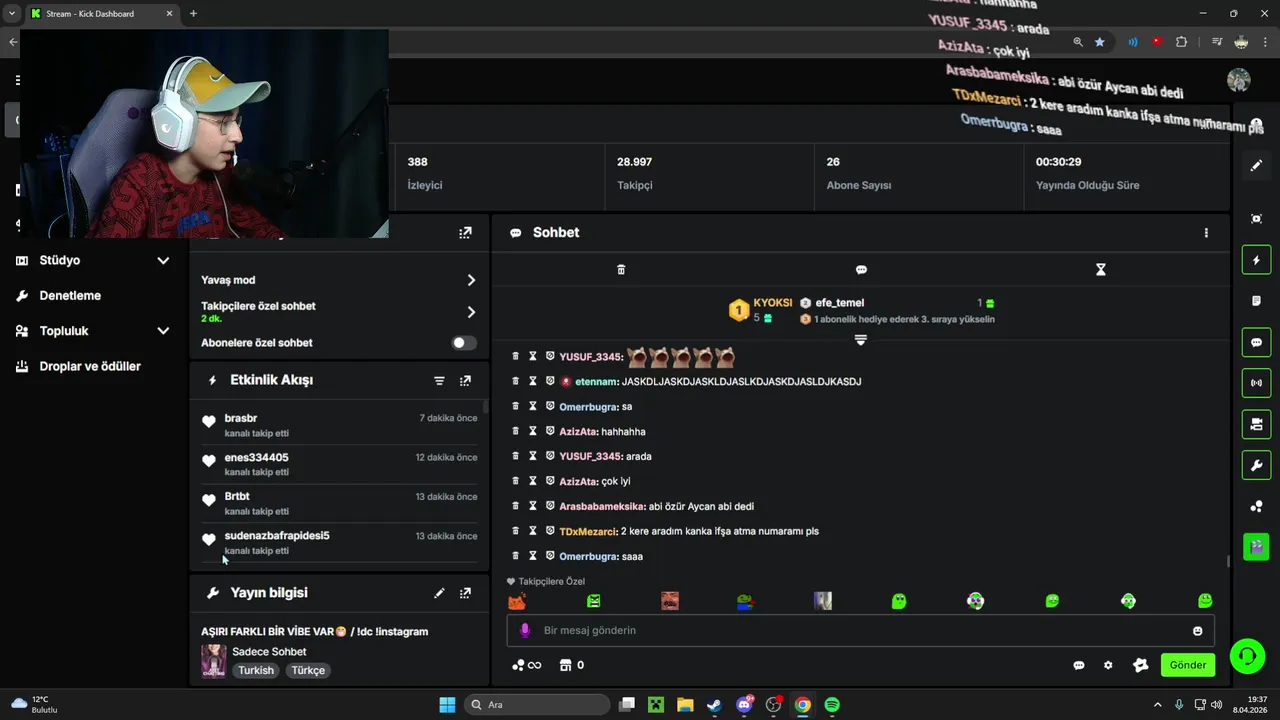Toggle Abonelere özel sohbet switch

point(463,343)
